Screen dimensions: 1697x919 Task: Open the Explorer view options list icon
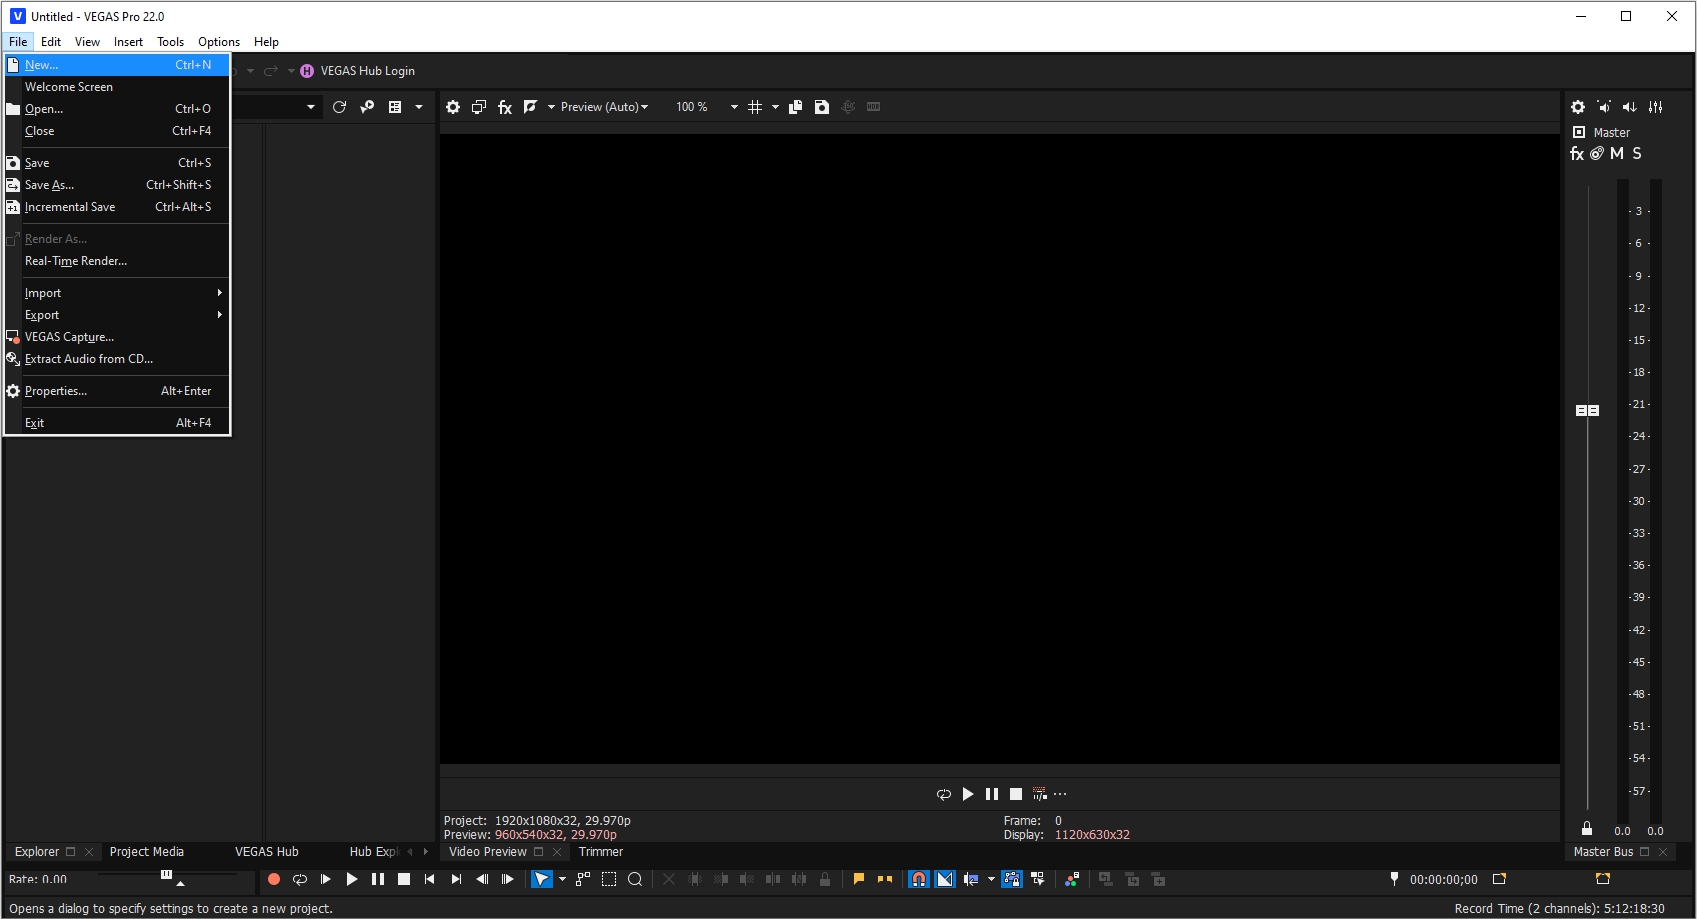point(395,107)
